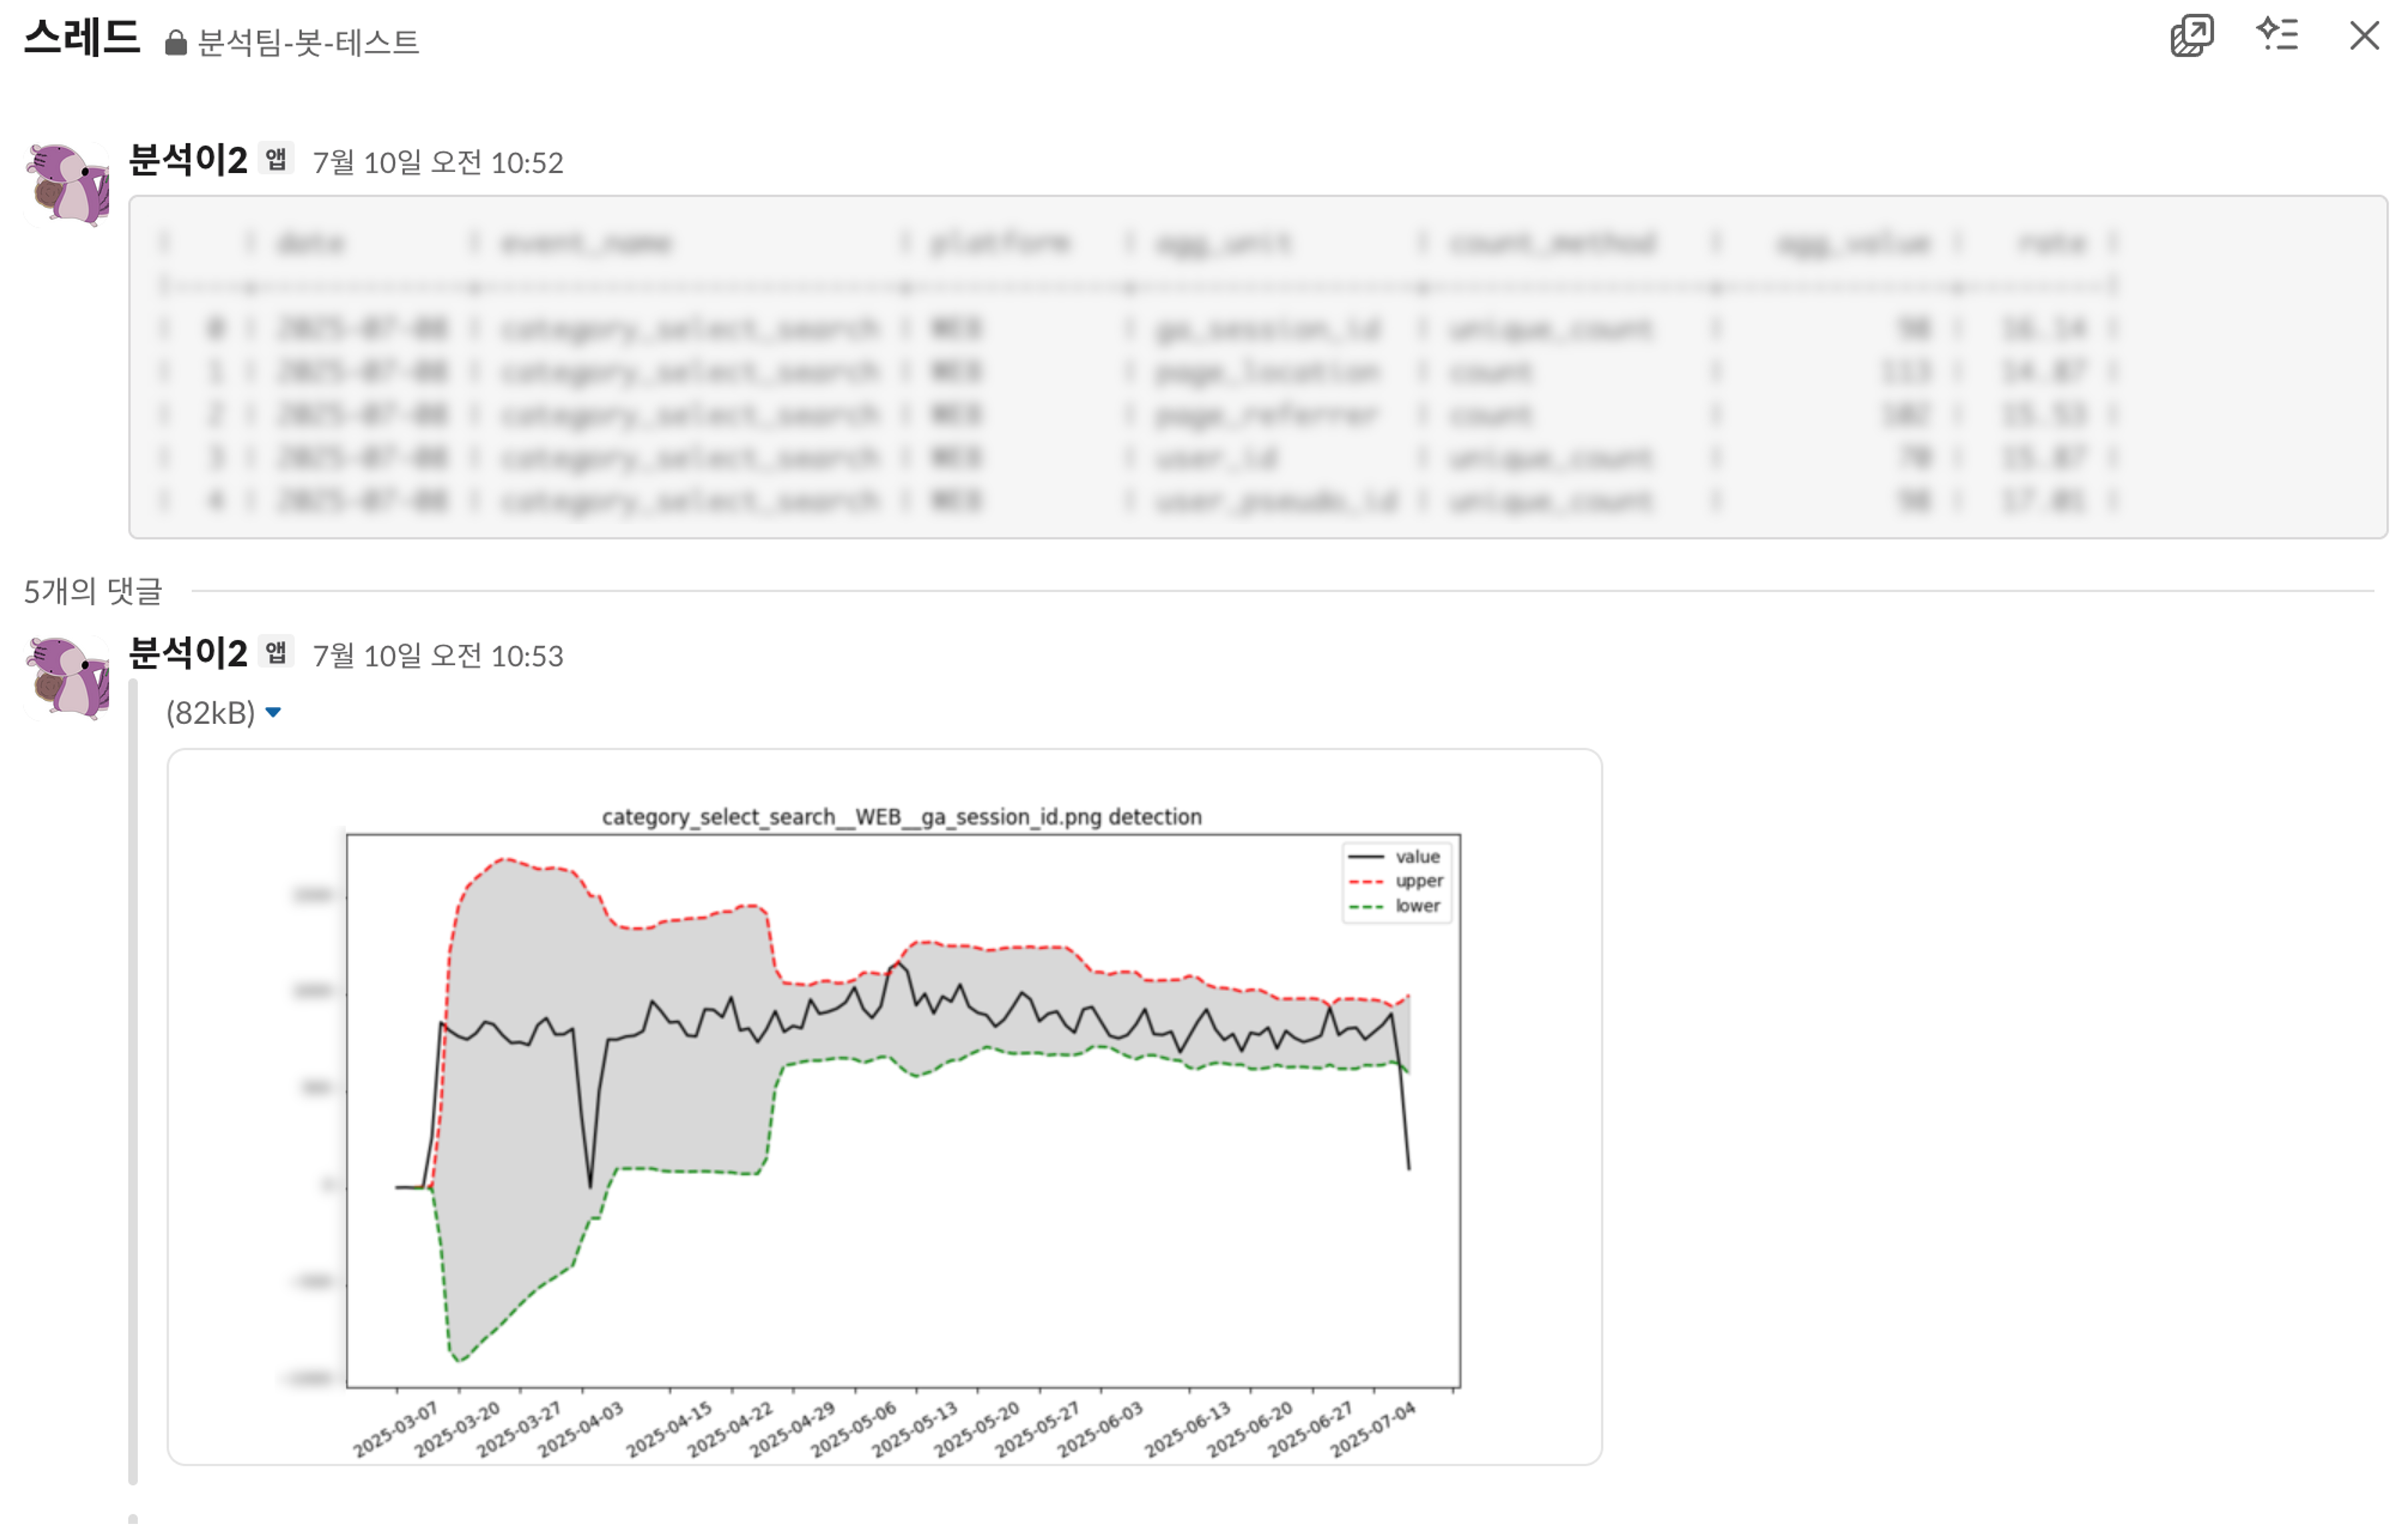Open thread in a new window
2408x1525 pixels.
(x=2191, y=36)
